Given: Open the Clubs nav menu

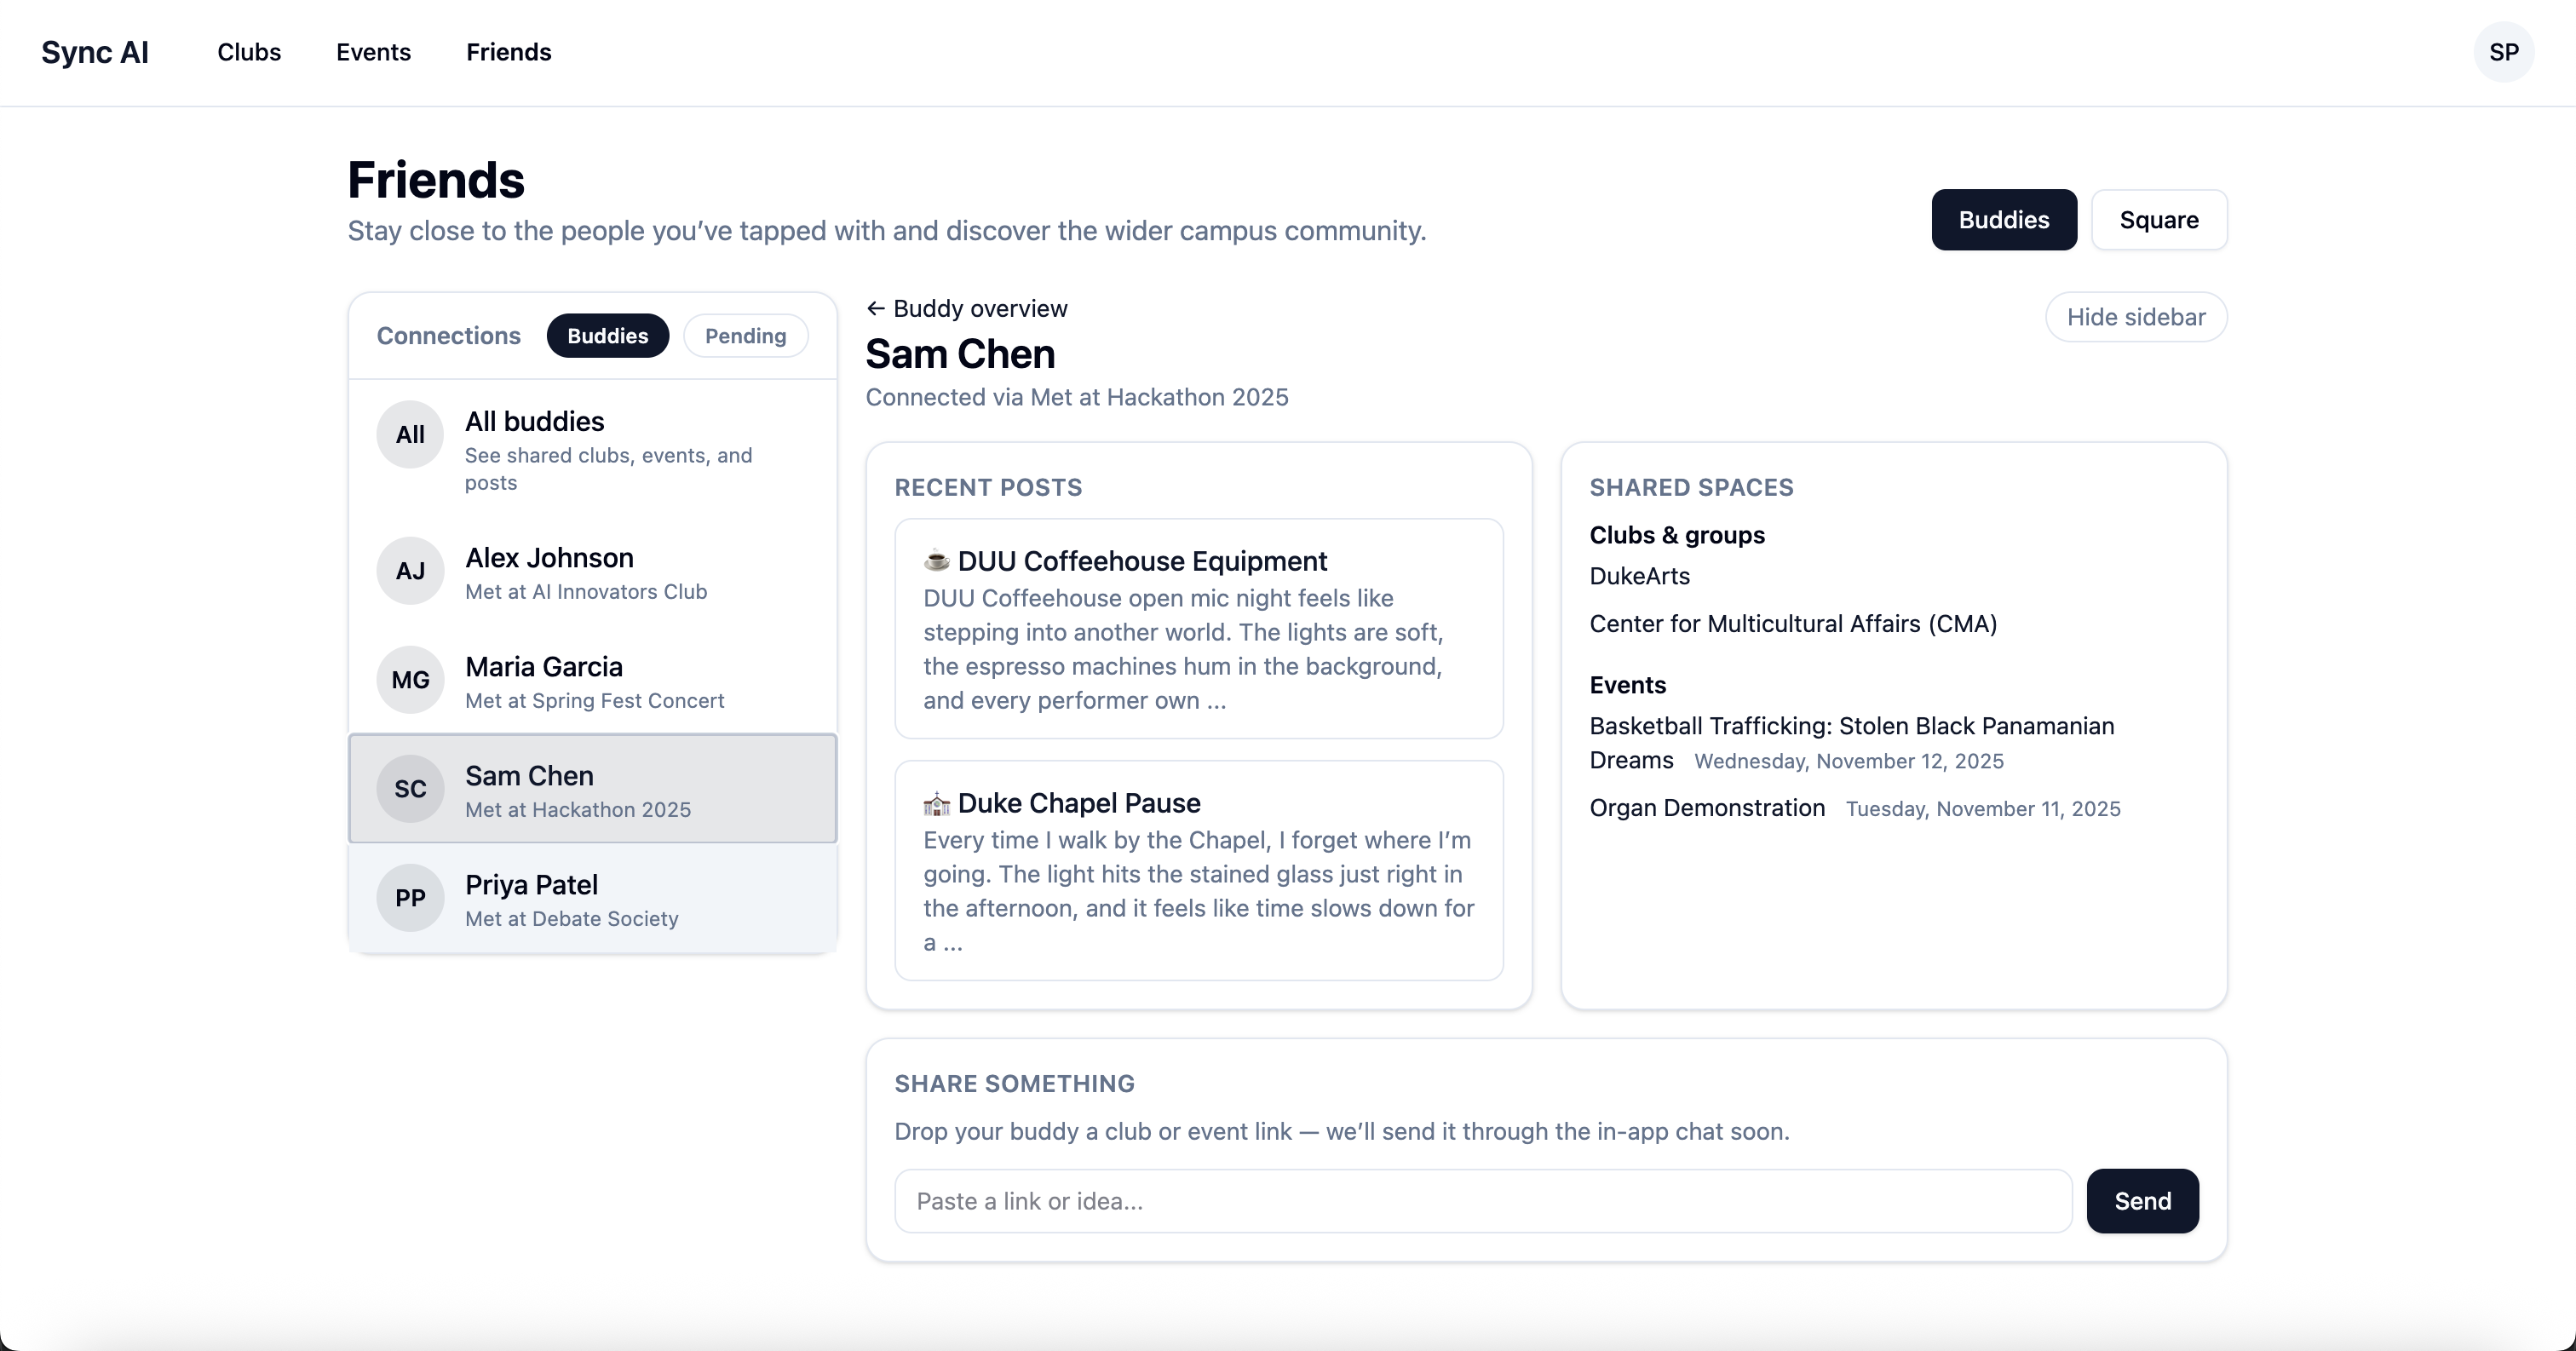Looking at the screenshot, I should tap(249, 52).
